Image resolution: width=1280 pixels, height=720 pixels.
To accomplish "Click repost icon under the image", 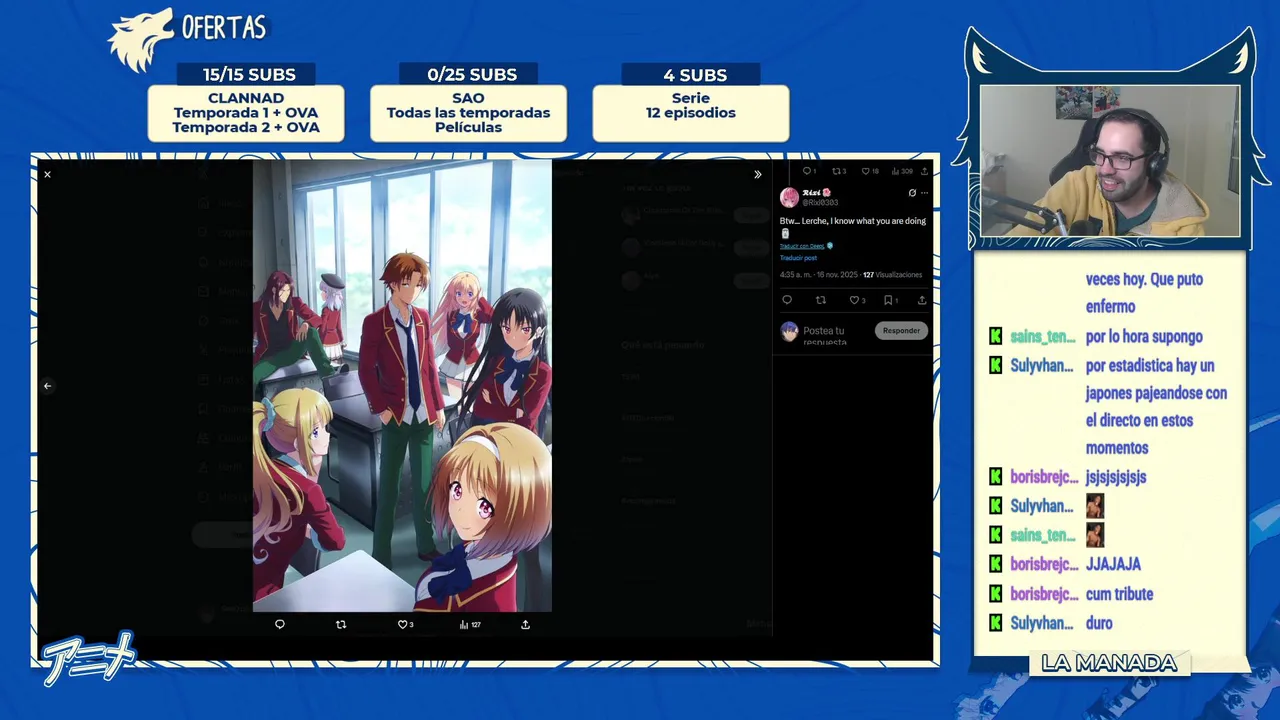I will 341,624.
